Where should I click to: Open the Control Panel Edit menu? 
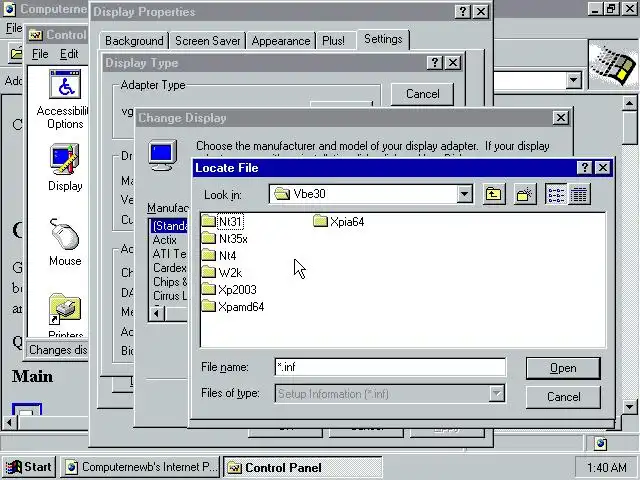click(69, 54)
